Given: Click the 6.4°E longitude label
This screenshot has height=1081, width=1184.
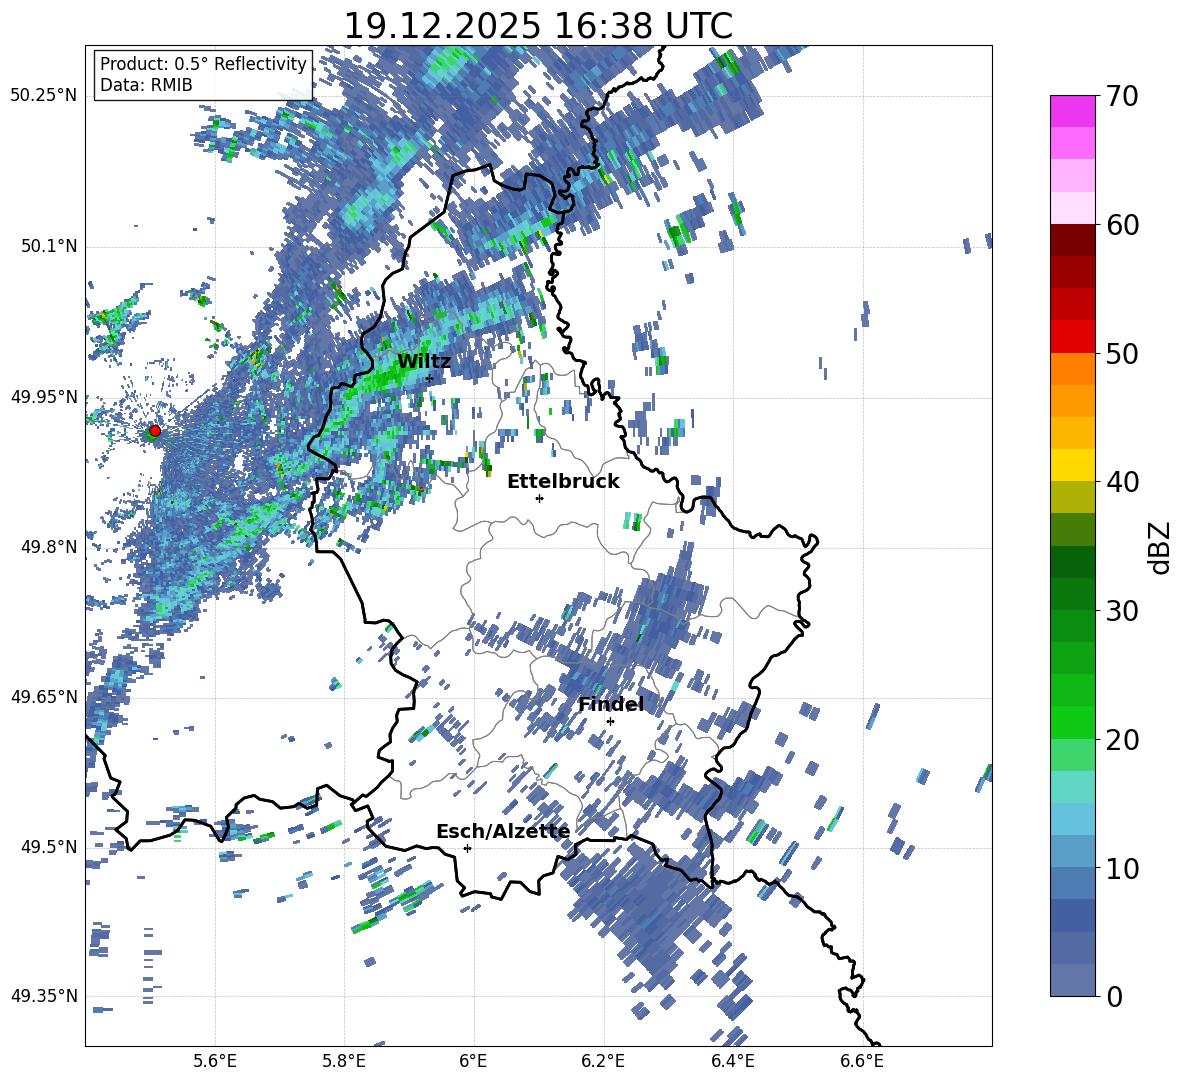Looking at the screenshot, I should [732, 1061].
